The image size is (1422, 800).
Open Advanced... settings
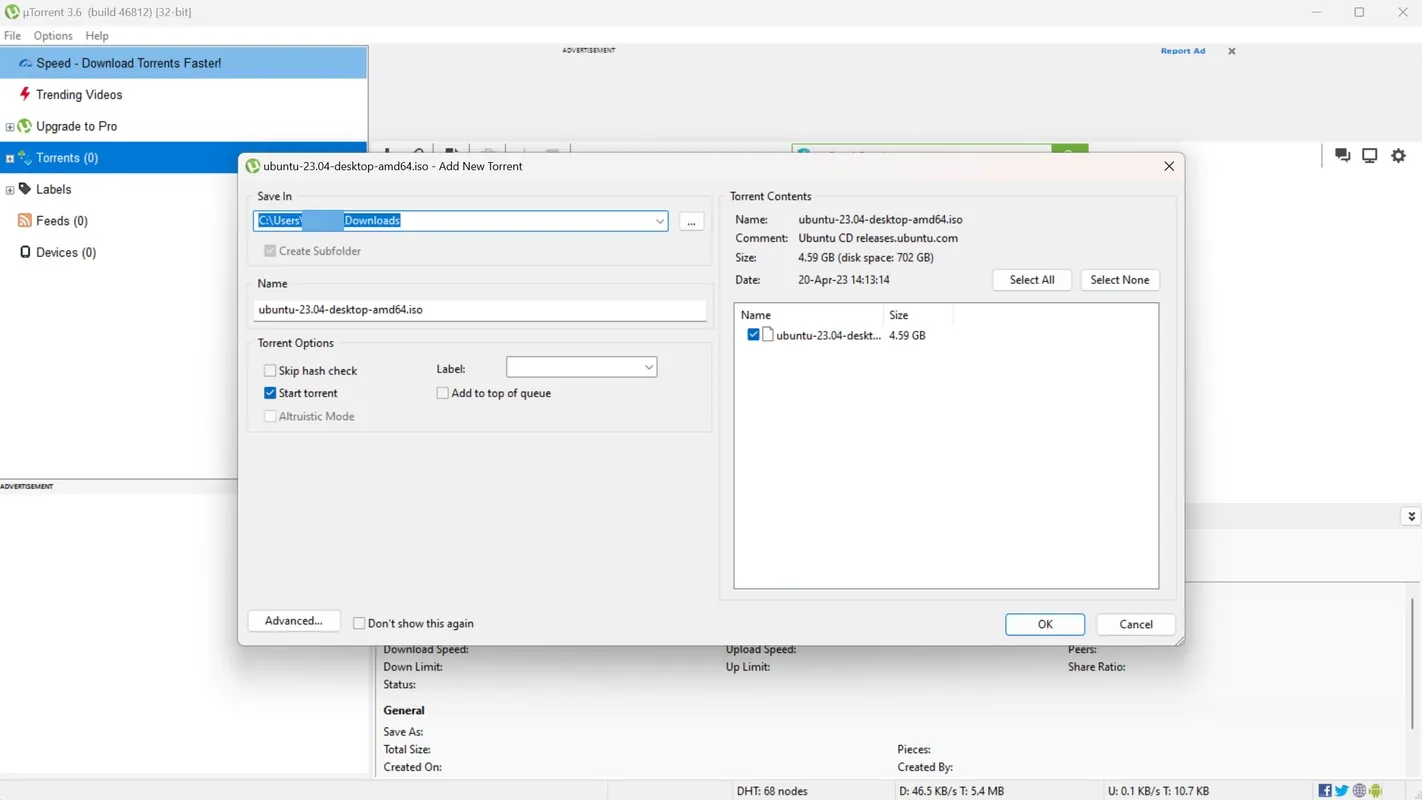point(294,621)
